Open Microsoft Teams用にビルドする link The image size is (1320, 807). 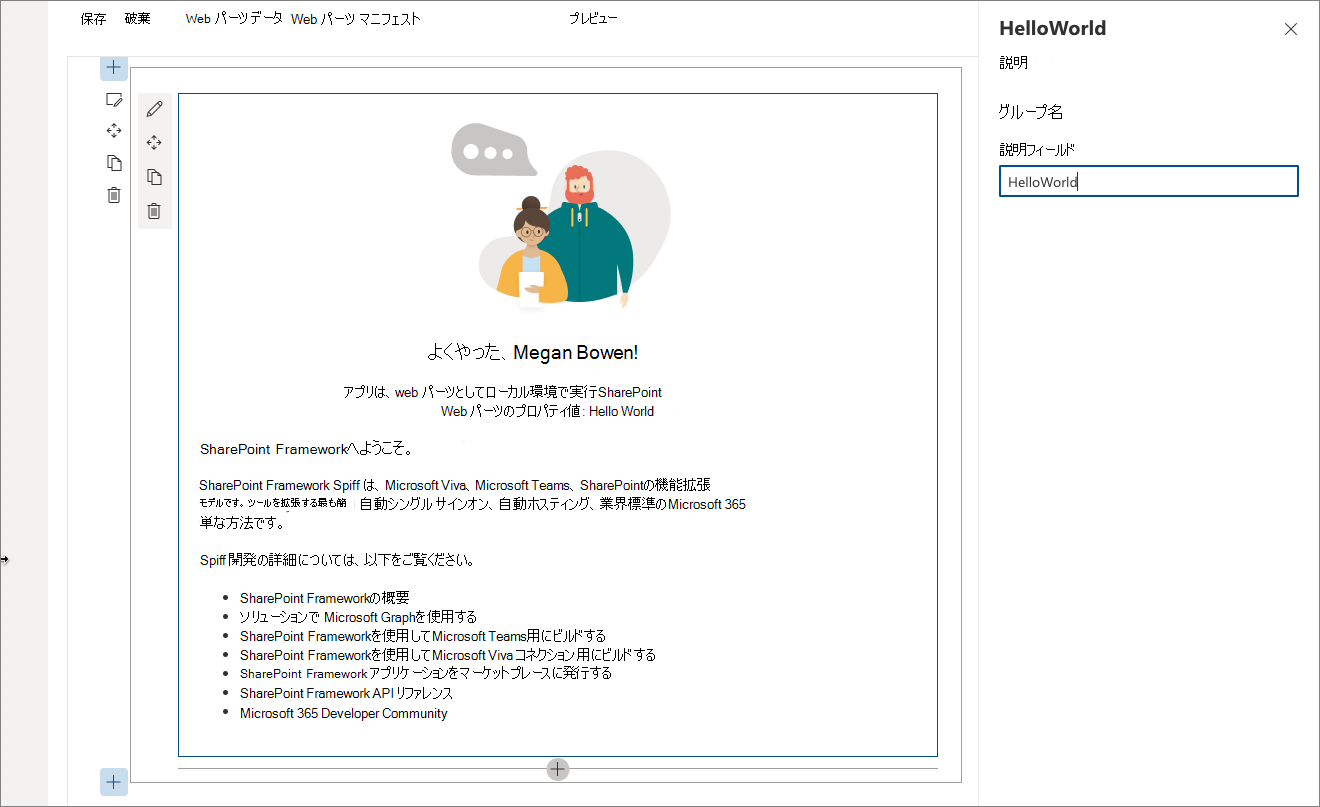(423, 636)
